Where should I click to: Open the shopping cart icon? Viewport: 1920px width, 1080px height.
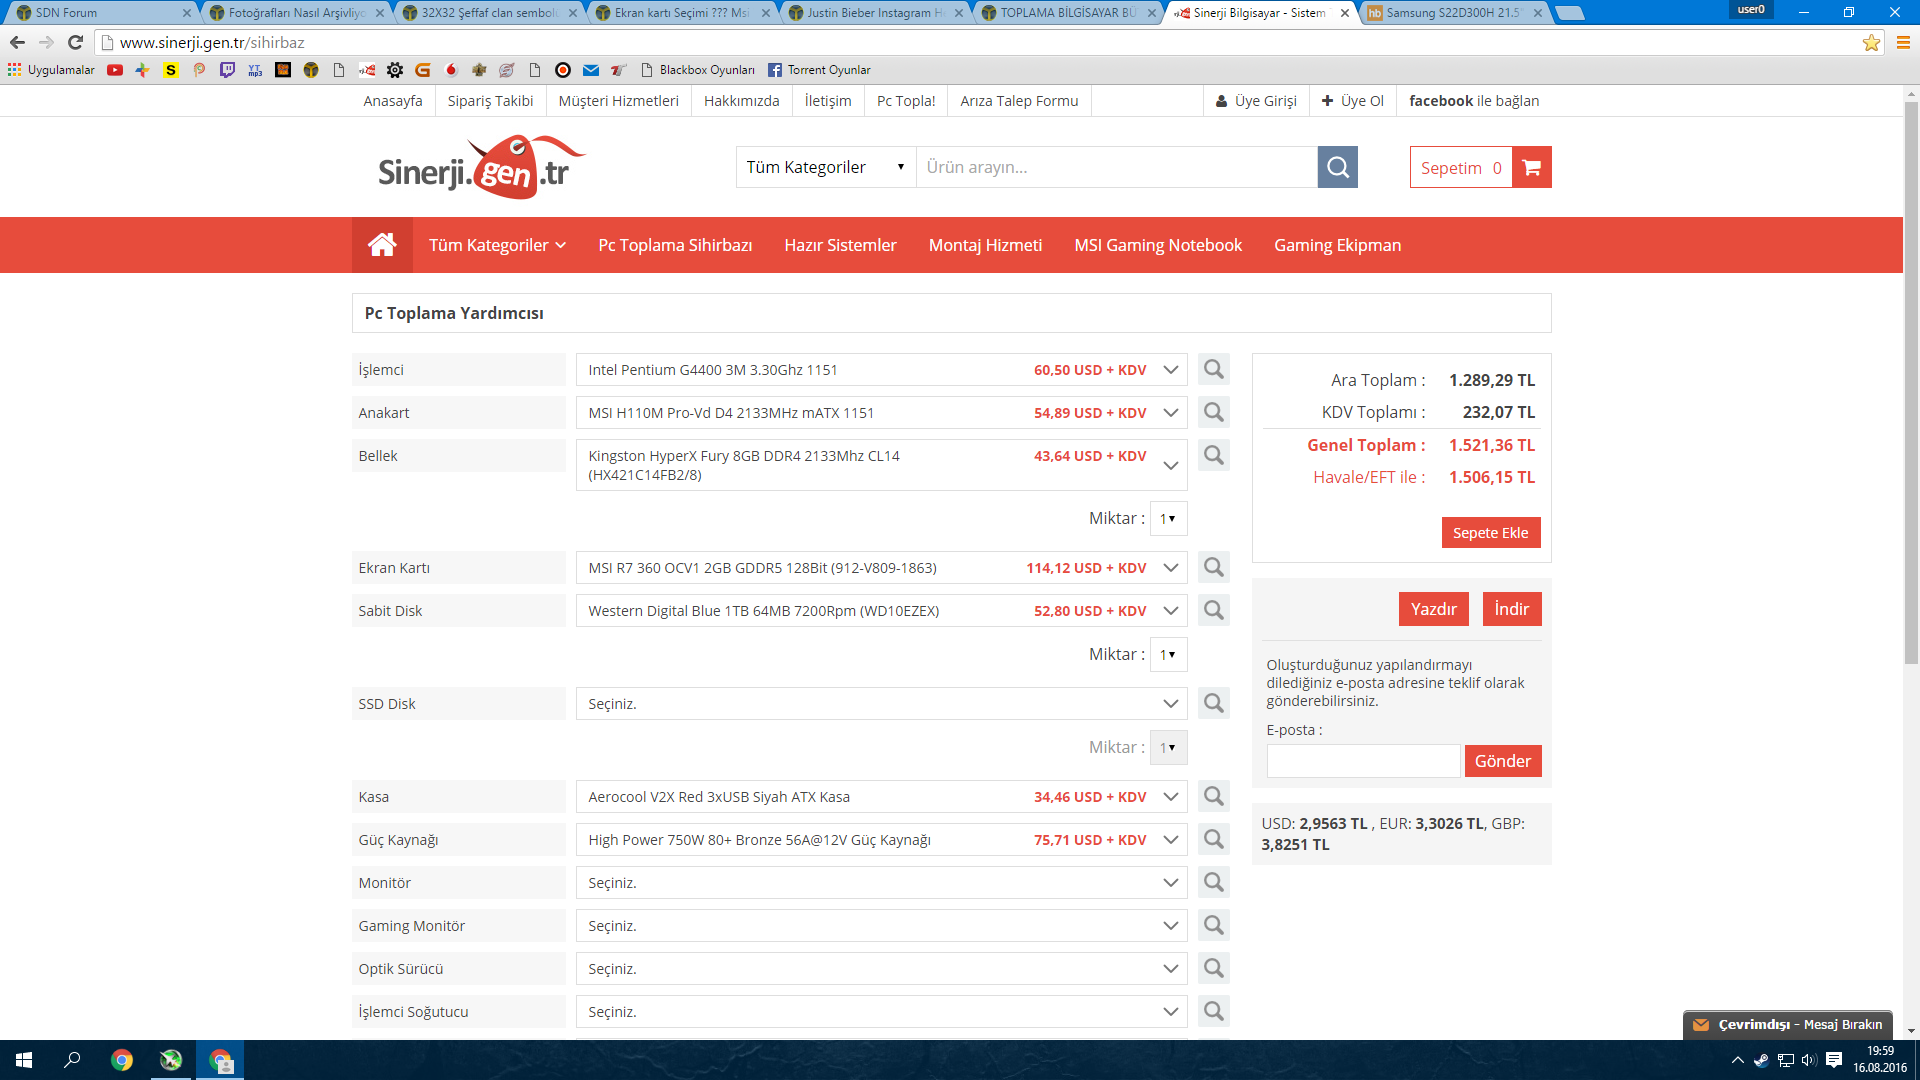1531,167
